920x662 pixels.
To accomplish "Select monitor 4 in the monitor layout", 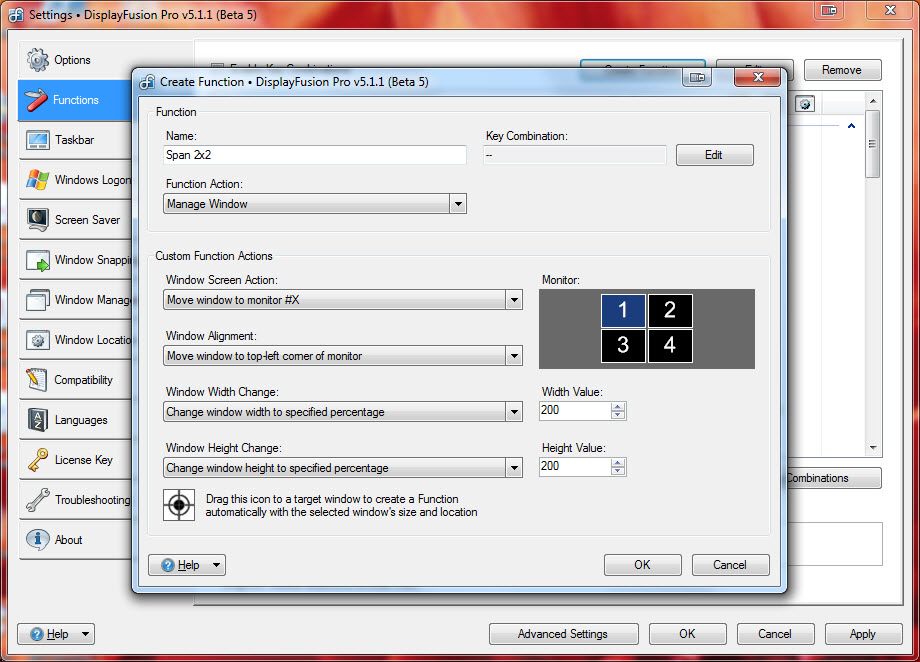I will pos(670,347).
